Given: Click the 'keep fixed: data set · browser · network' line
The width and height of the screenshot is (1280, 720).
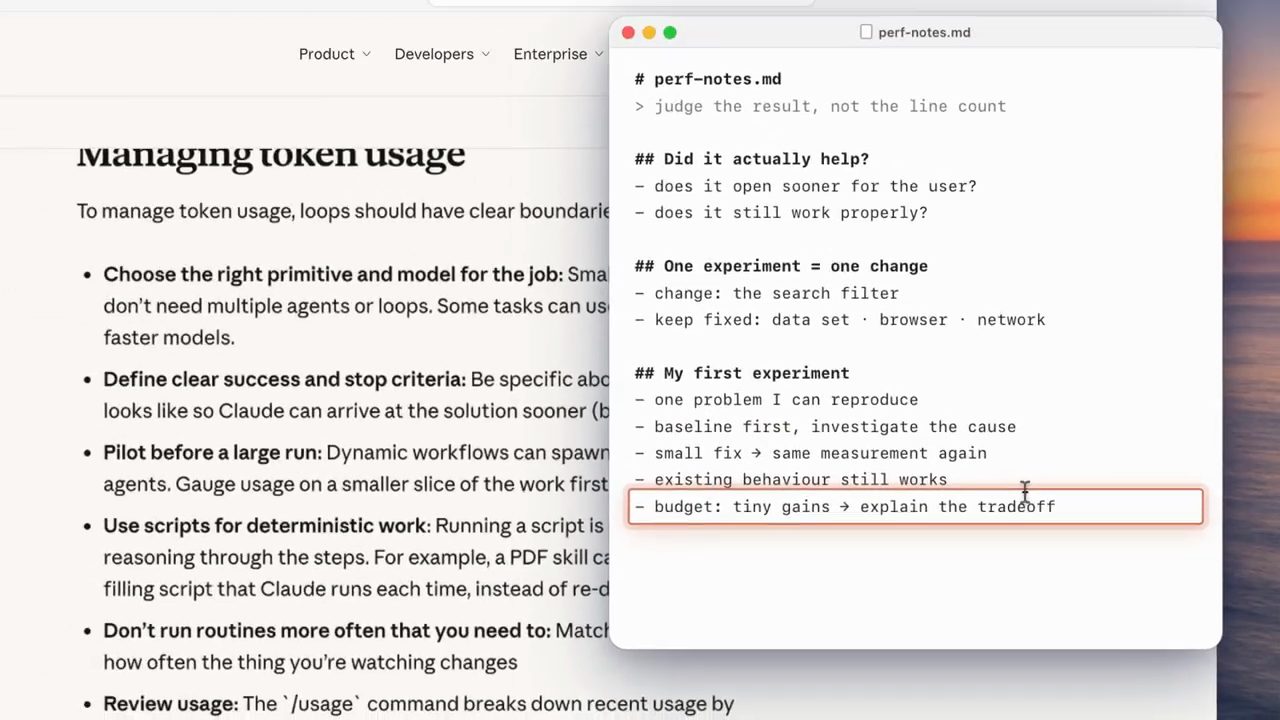Looking at the screenshot, I should click(840, 319).
